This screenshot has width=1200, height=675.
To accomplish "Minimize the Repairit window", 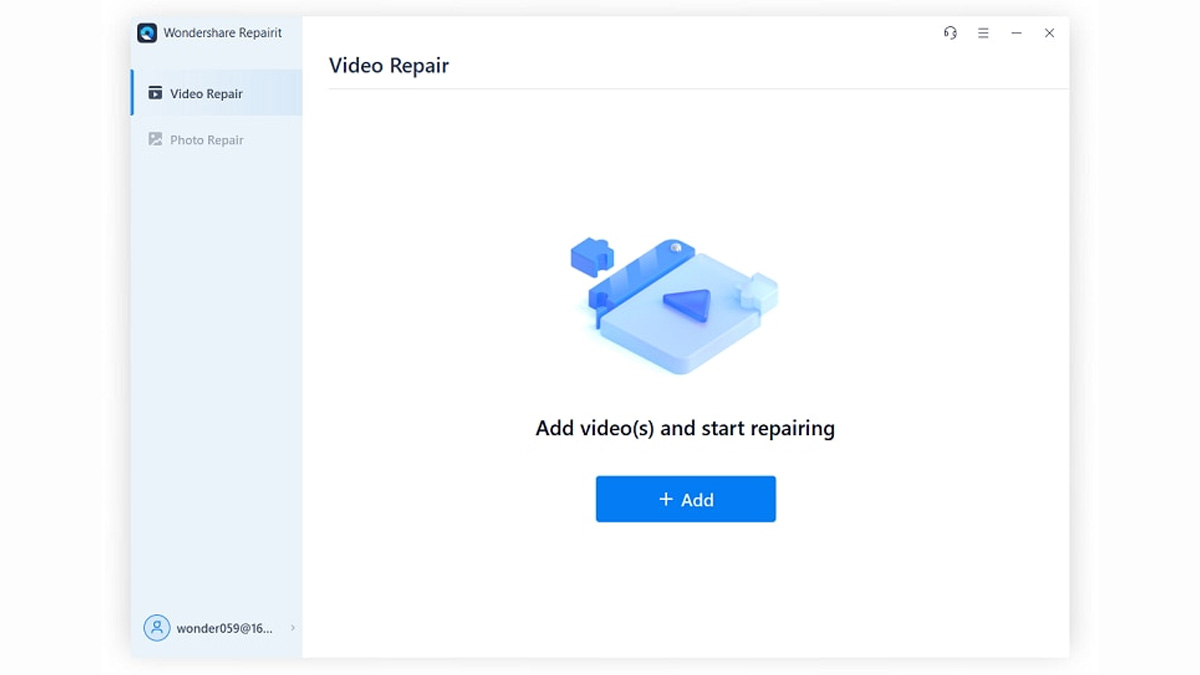I will click(1016, 32).
